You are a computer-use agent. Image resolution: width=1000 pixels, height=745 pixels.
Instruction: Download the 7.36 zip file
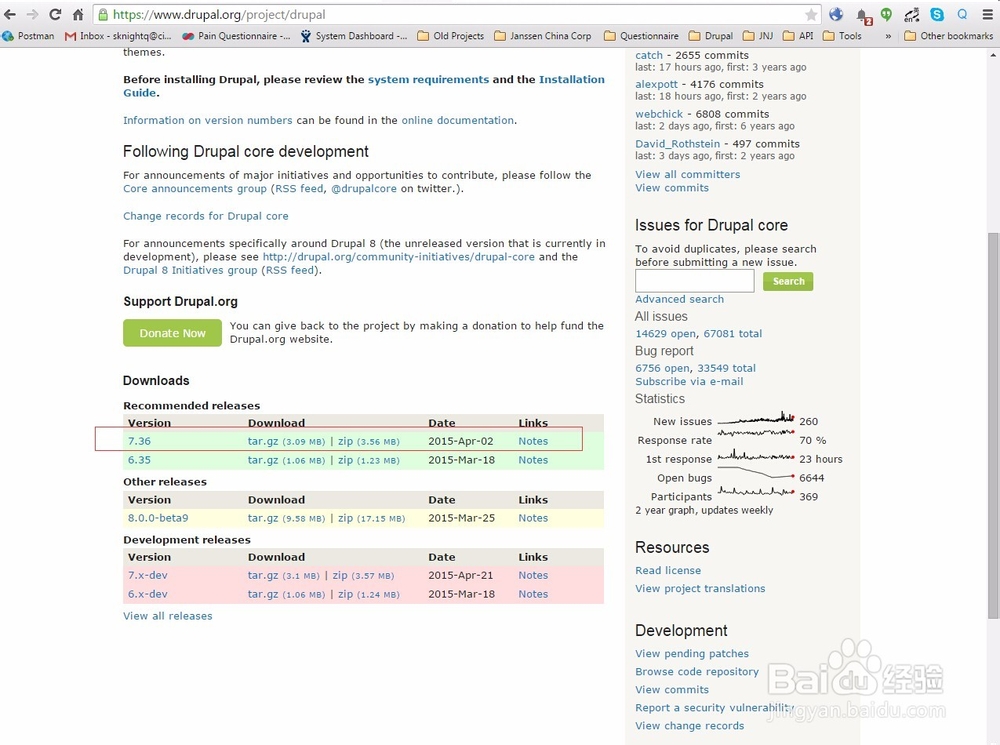345,441
